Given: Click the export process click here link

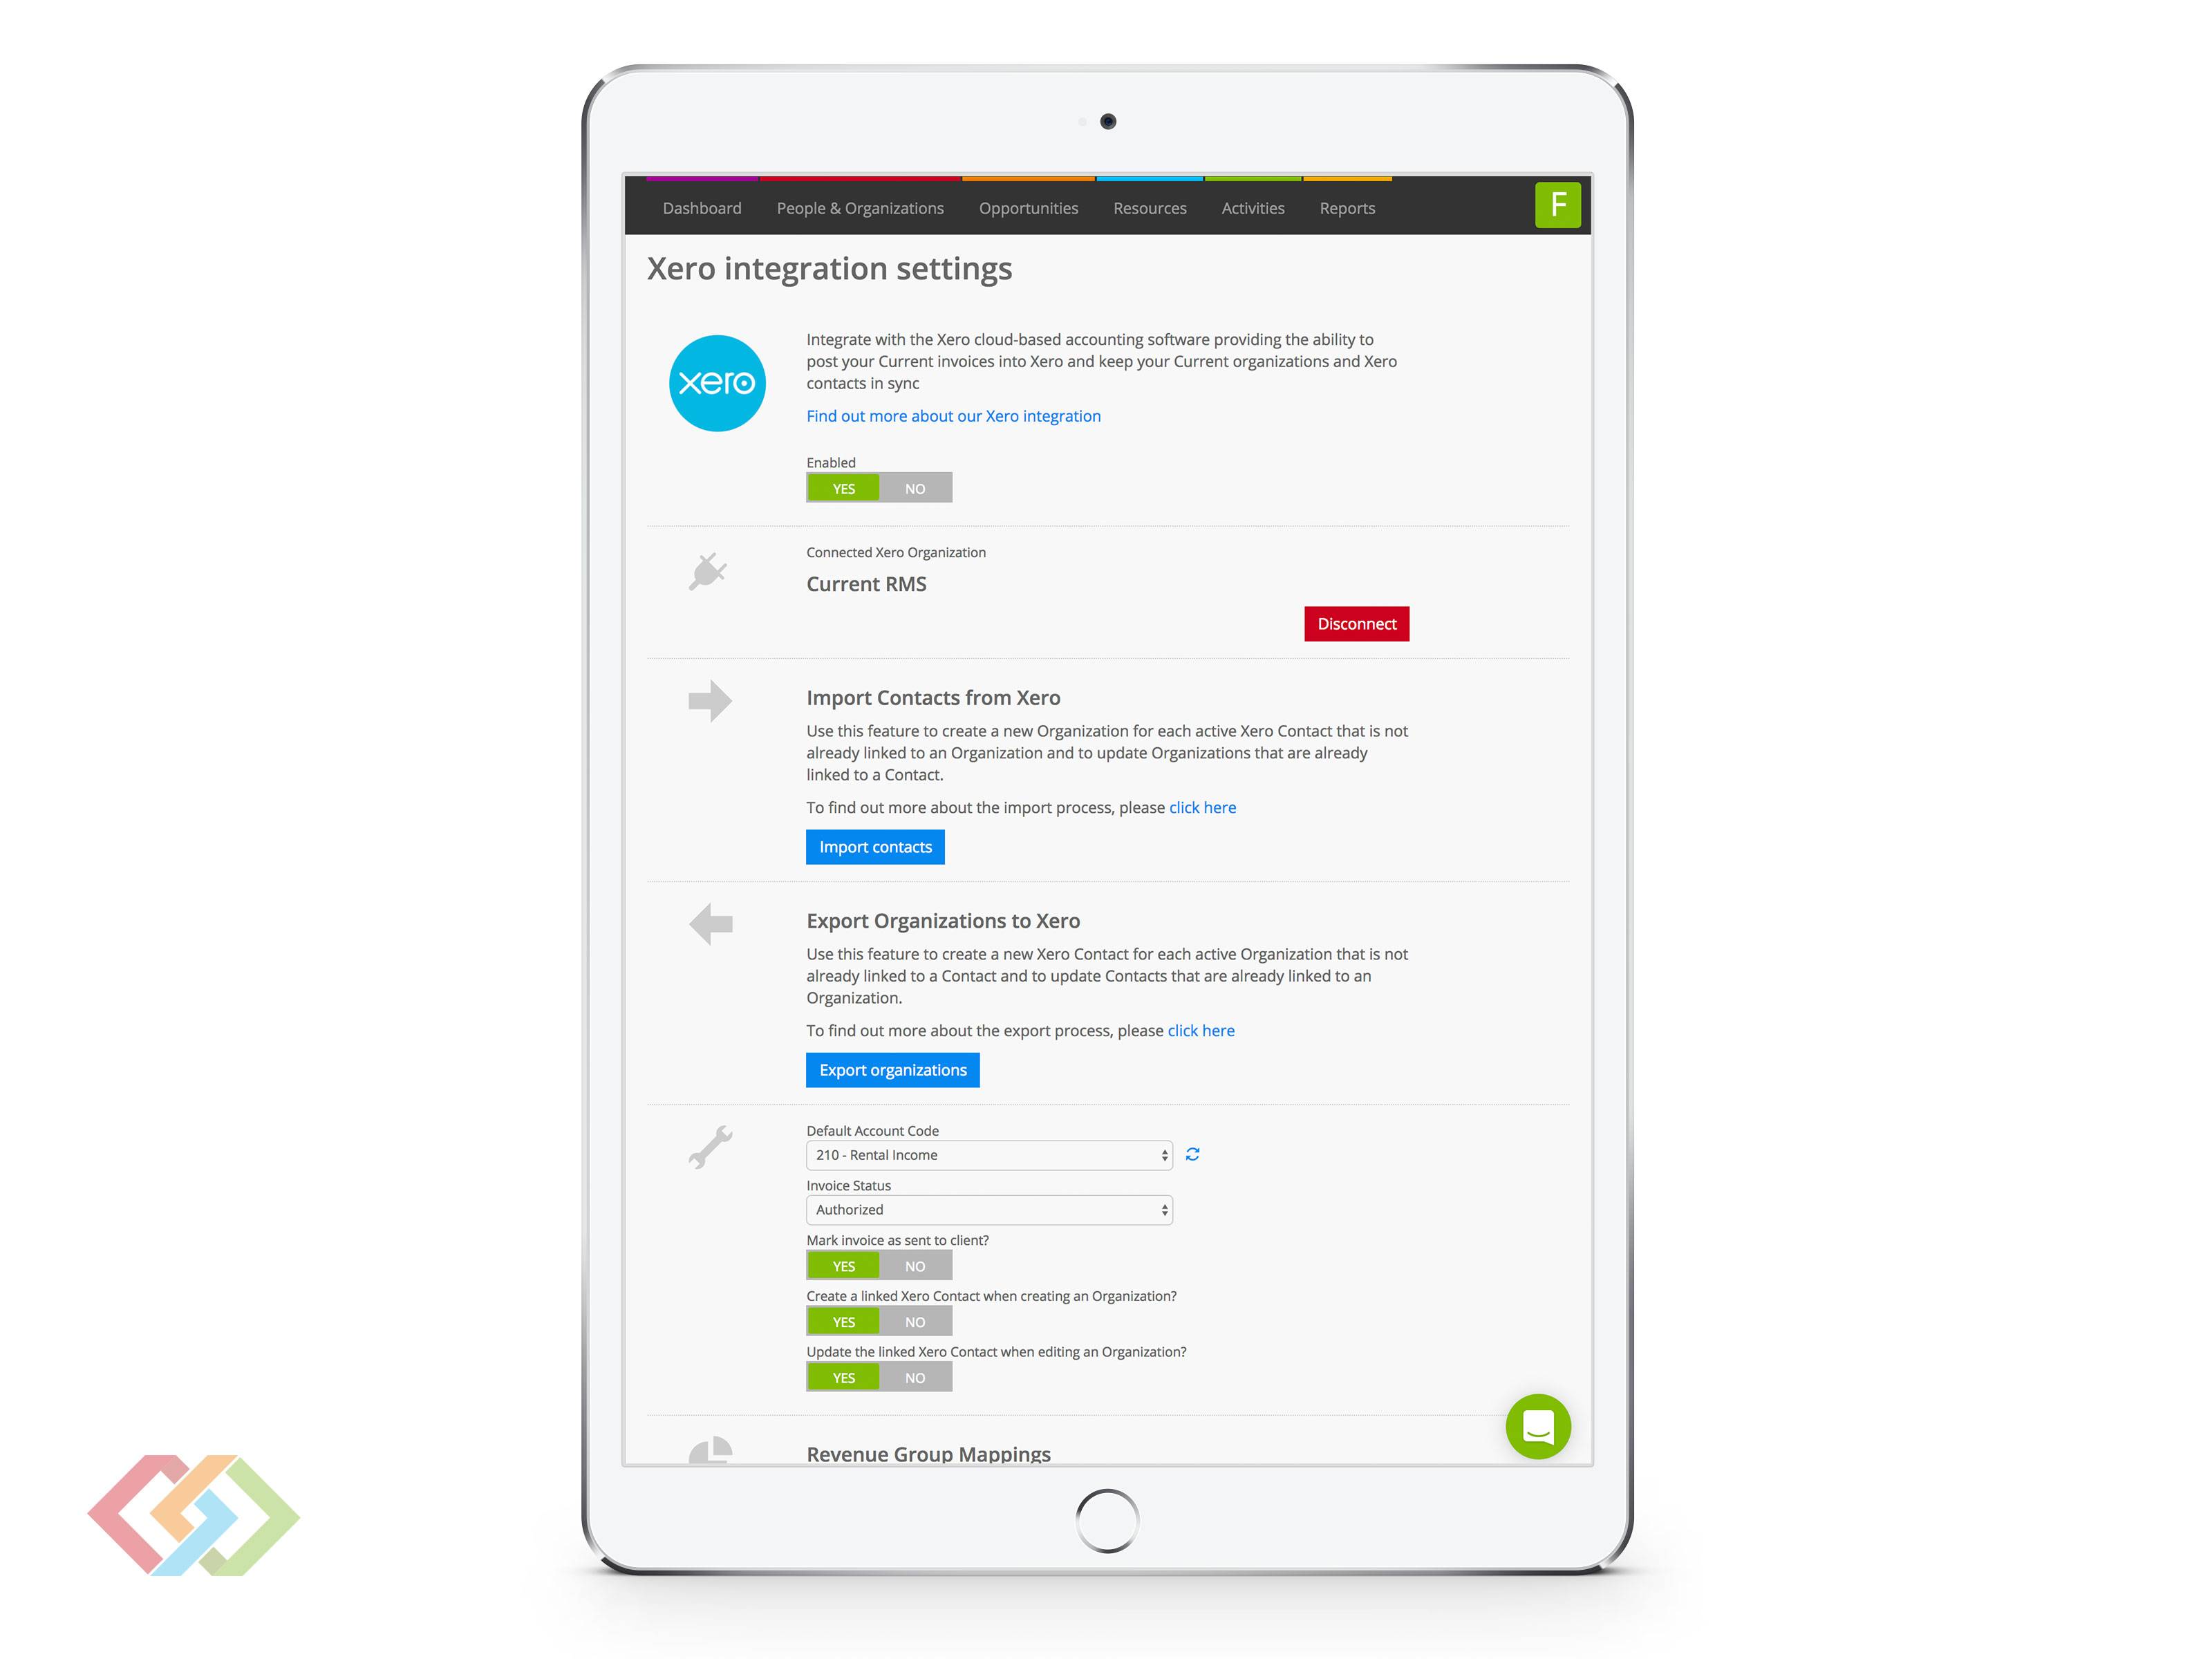Looking at the screenshot, I should coord(1200,1030).
